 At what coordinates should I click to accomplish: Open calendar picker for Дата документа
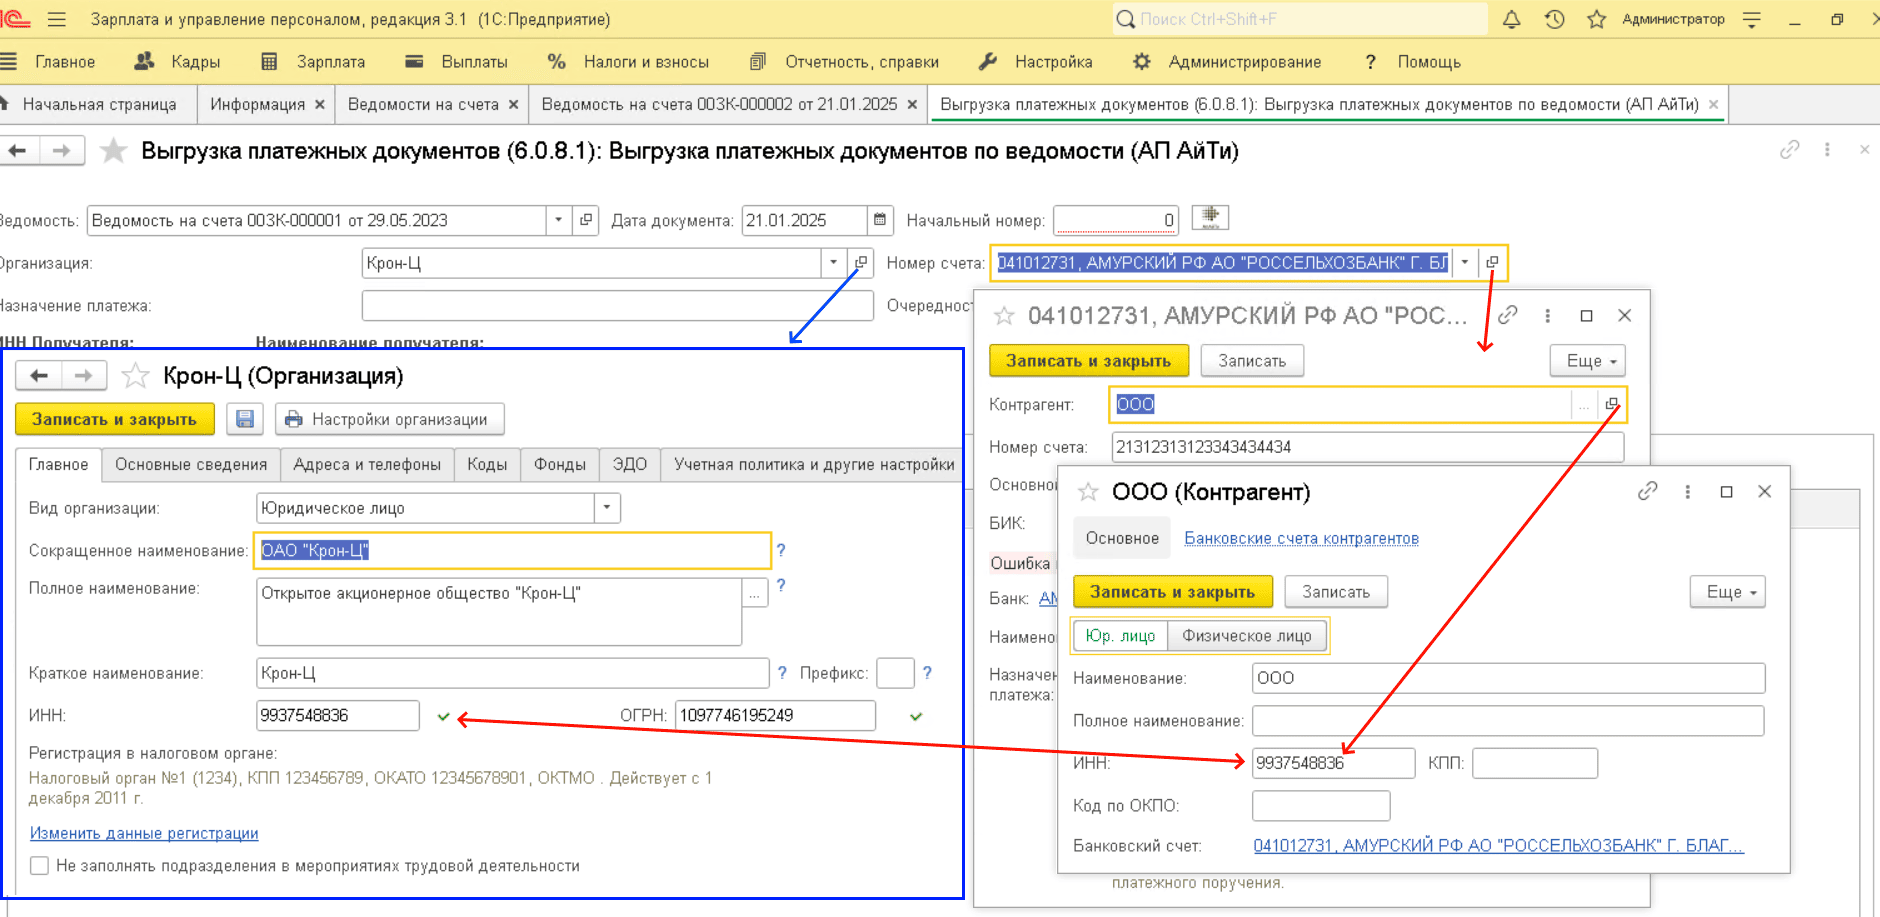coord(879,220)
